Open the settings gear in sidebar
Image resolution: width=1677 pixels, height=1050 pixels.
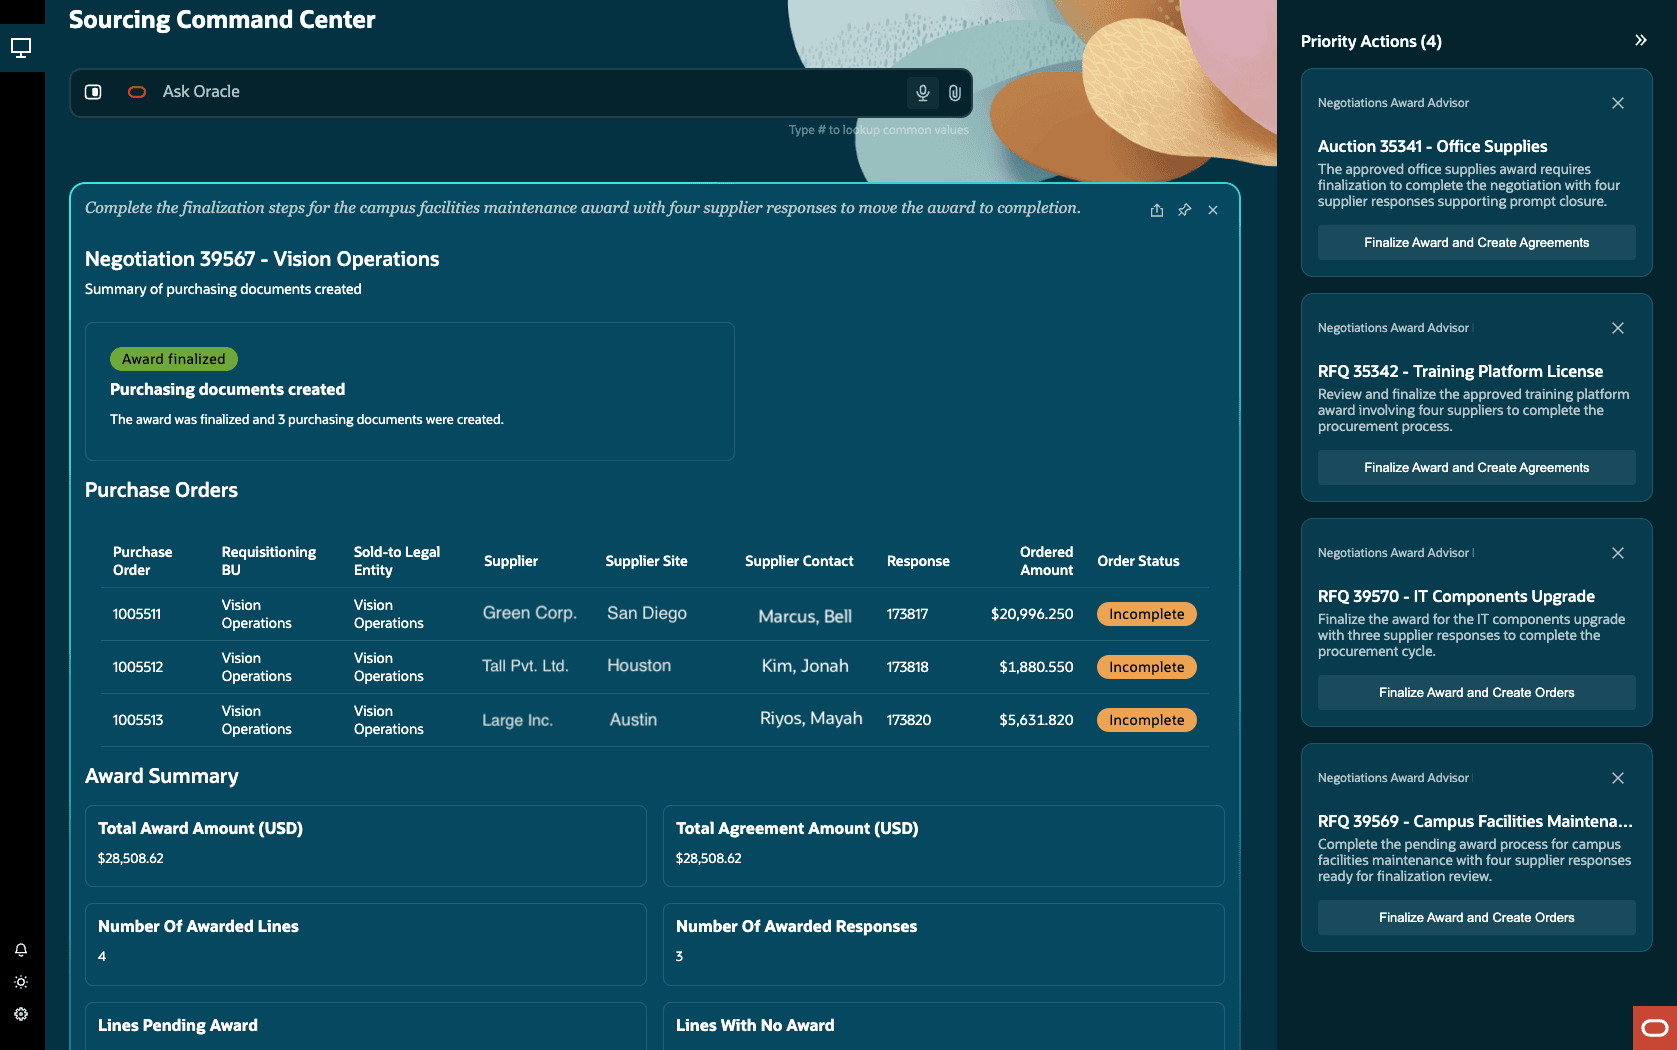21,1014
